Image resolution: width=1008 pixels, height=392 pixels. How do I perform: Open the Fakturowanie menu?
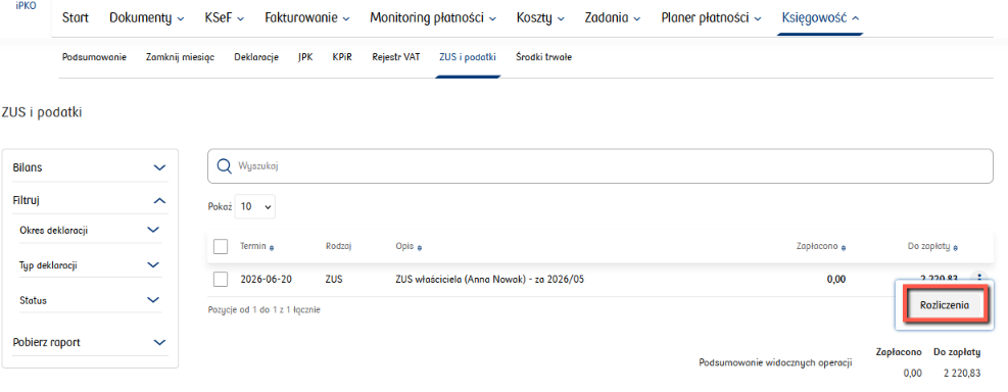307,19
